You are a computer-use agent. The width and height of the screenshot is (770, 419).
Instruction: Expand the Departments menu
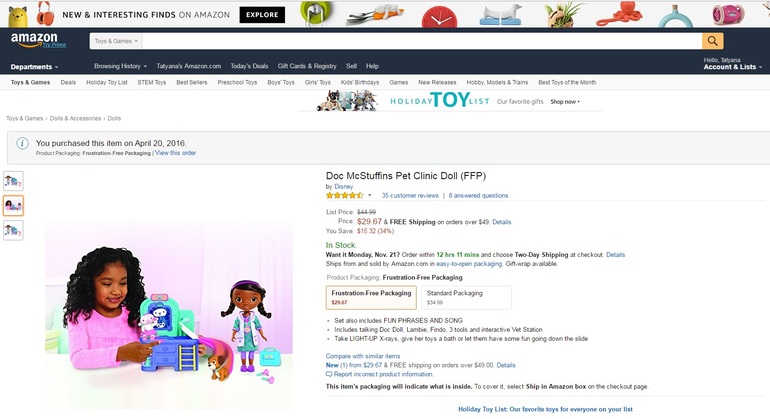[x=33, y=67]
